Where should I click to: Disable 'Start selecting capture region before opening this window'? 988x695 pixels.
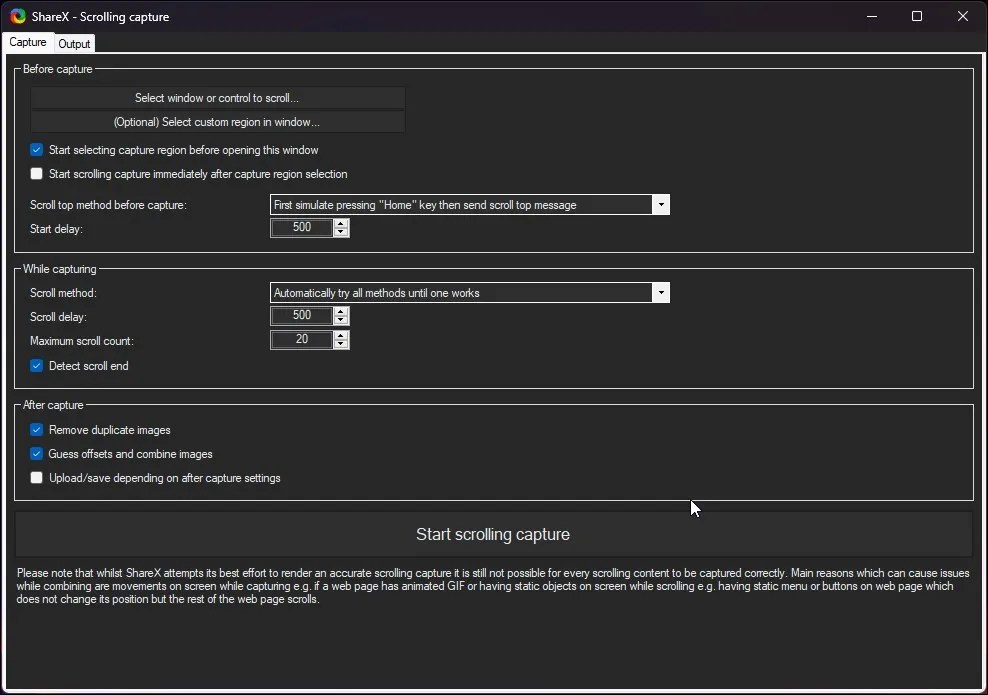click(x=36, y=150)
